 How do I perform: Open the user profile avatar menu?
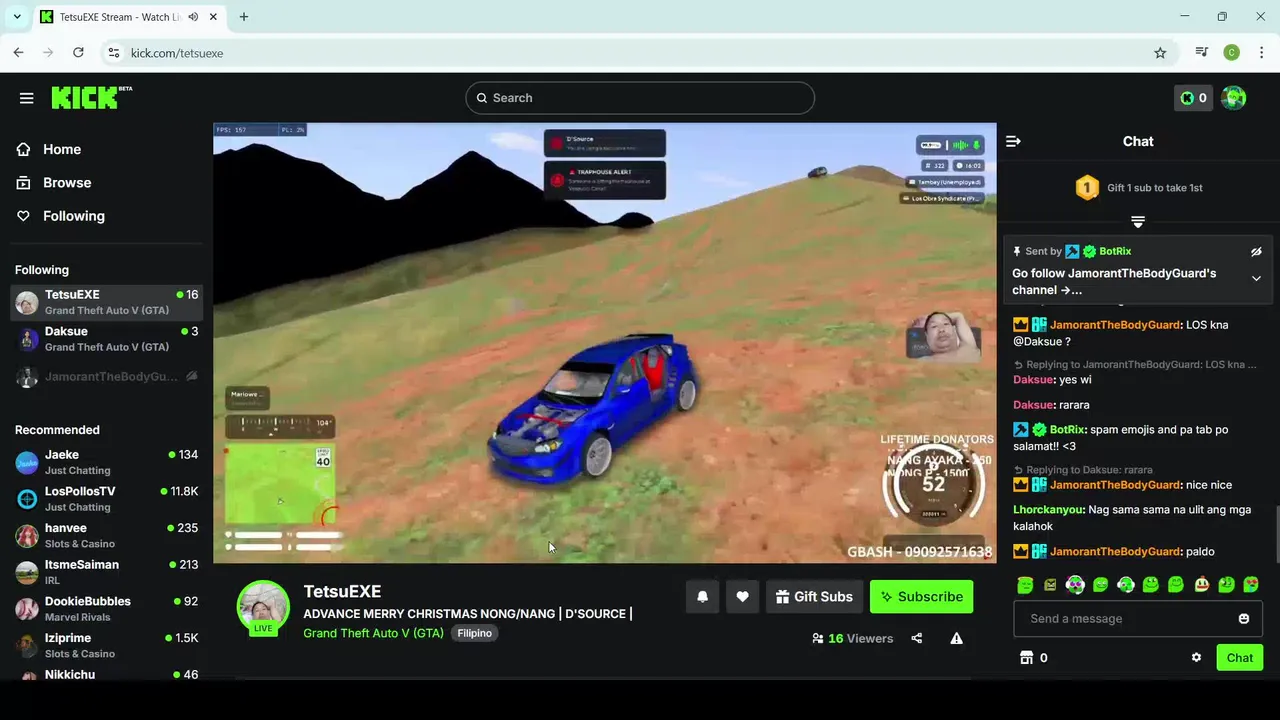coord(1234,98)
